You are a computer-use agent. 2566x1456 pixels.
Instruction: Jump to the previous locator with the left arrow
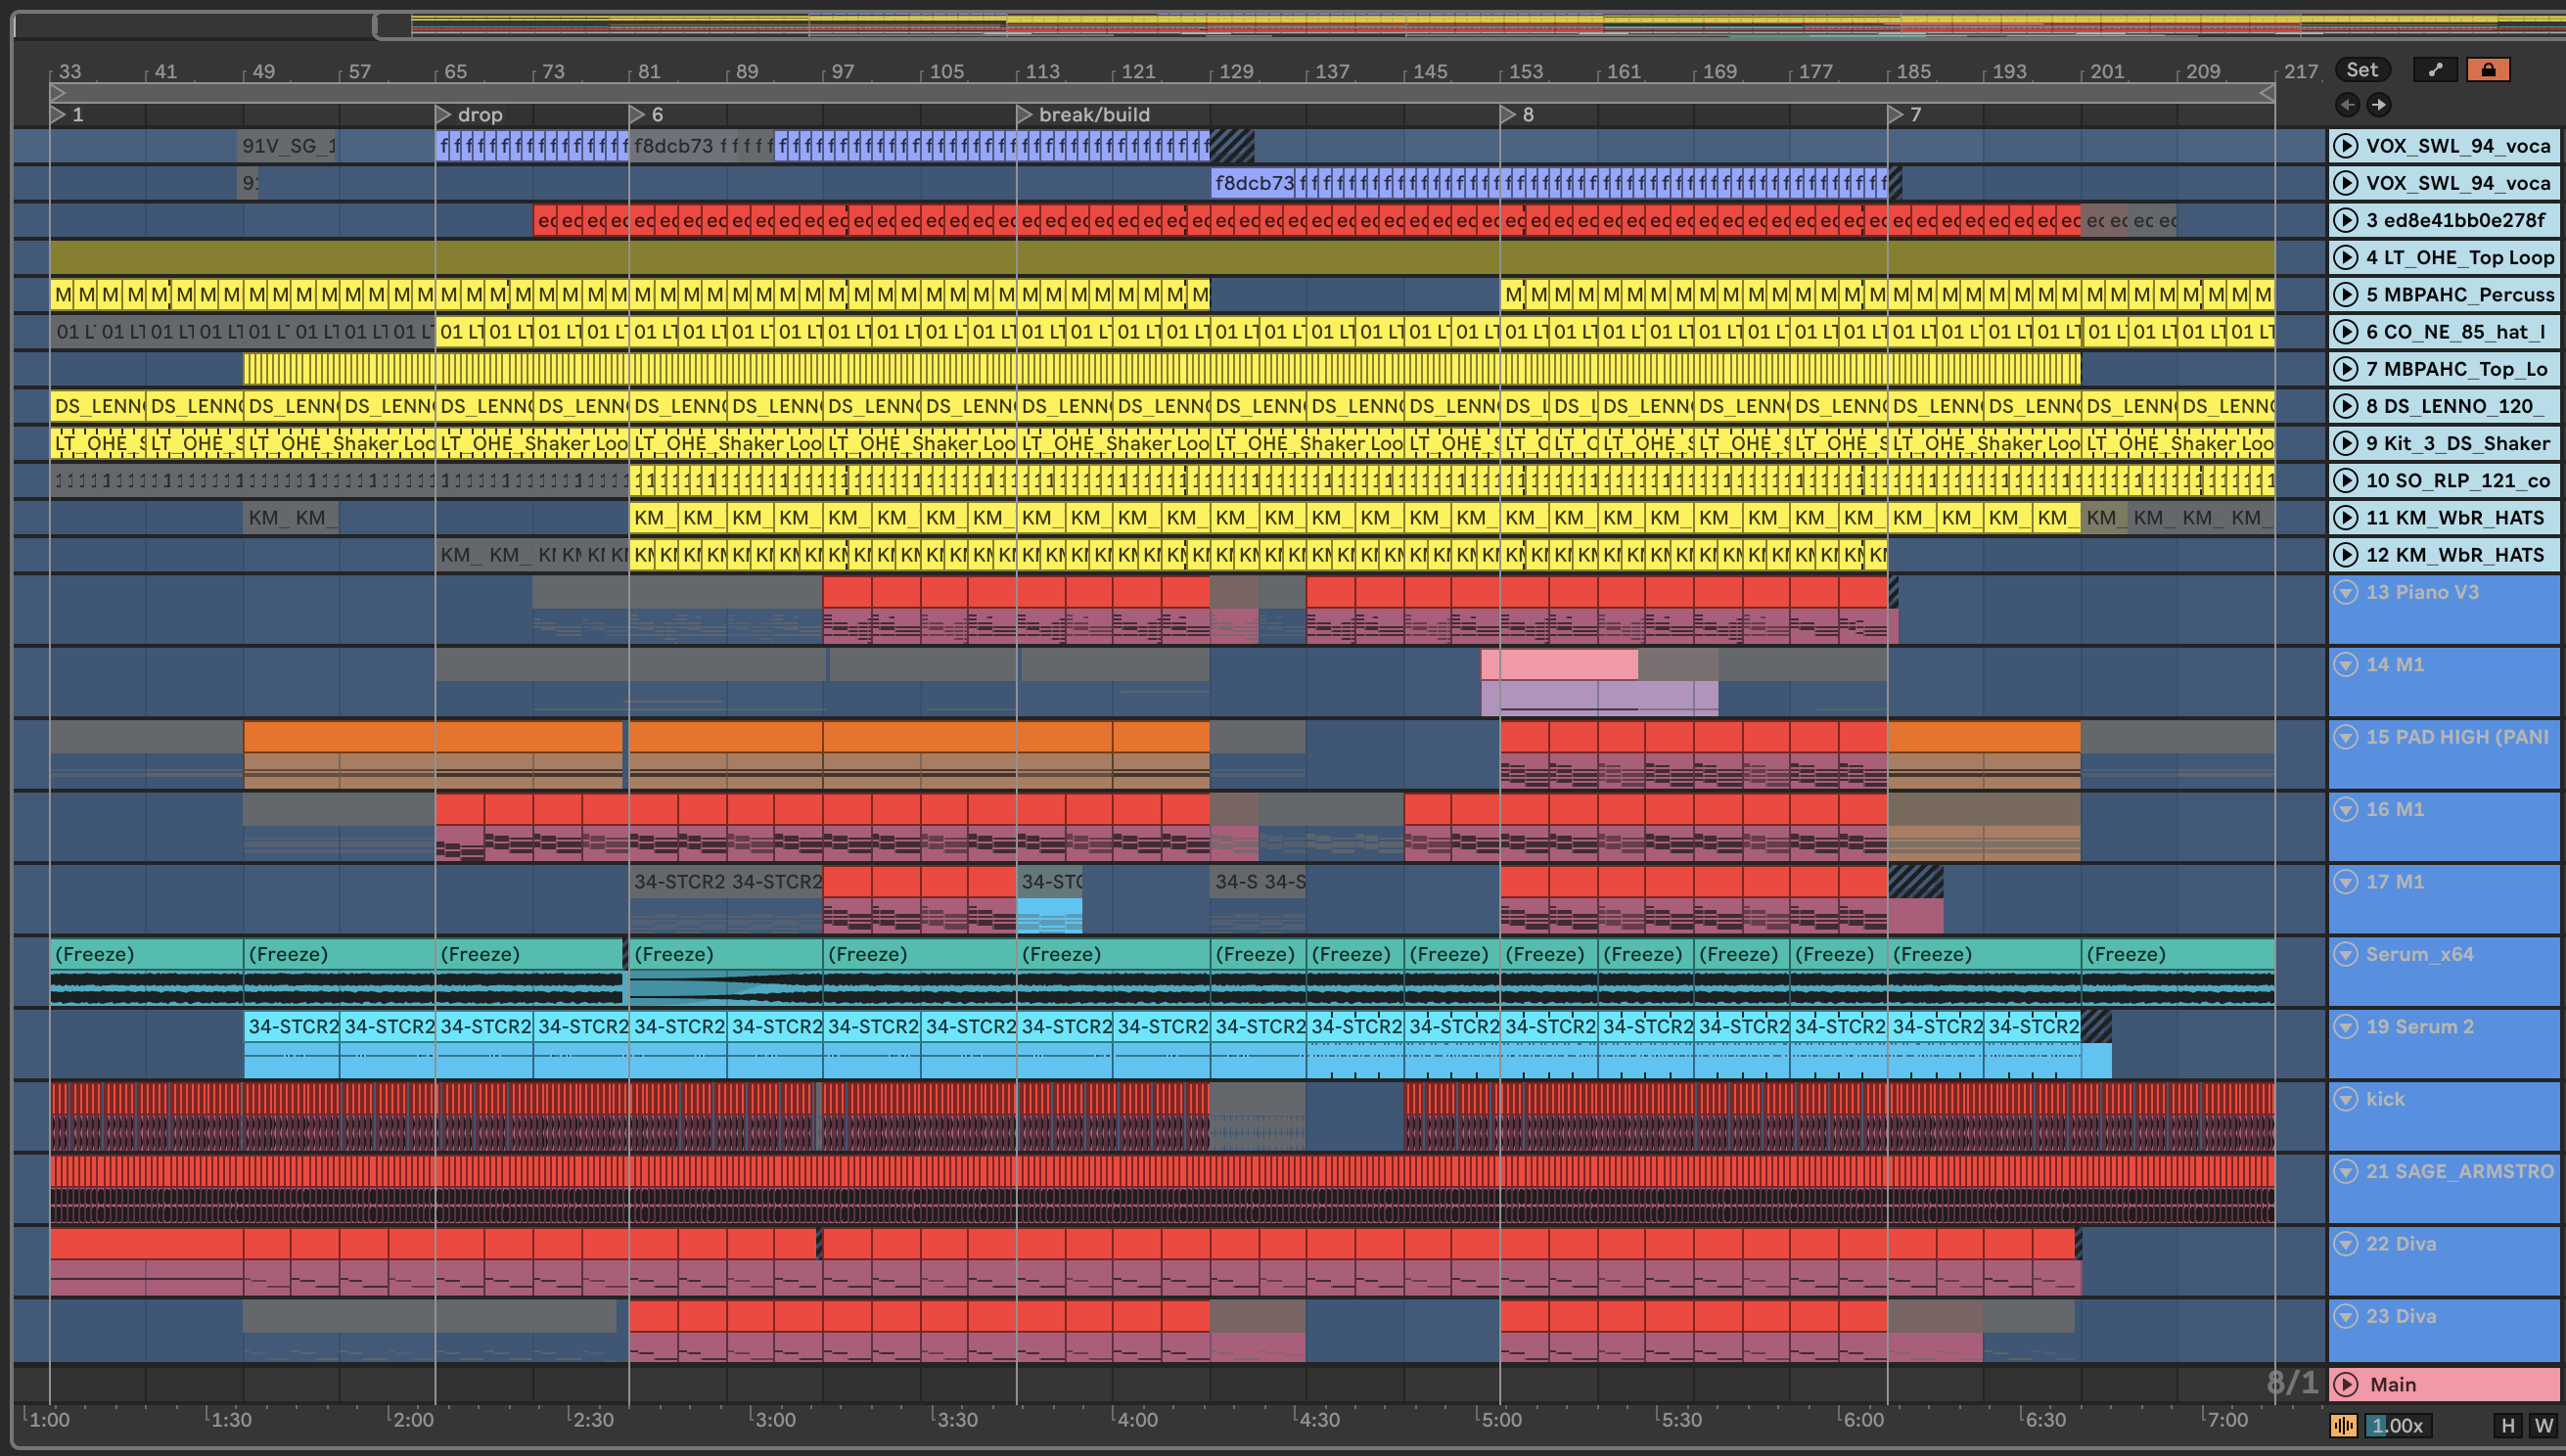tap(2348, 104)
